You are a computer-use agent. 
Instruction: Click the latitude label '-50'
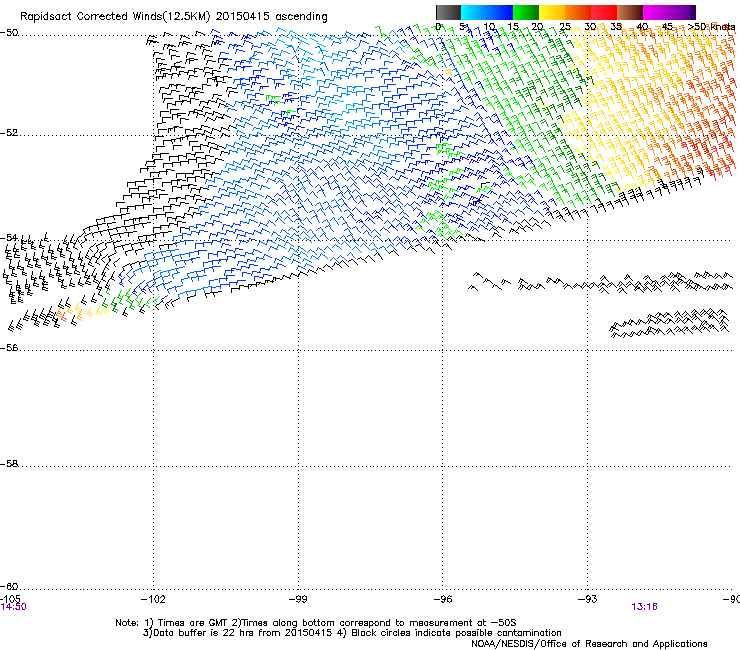pyautogui.click(x=9, y=33)
